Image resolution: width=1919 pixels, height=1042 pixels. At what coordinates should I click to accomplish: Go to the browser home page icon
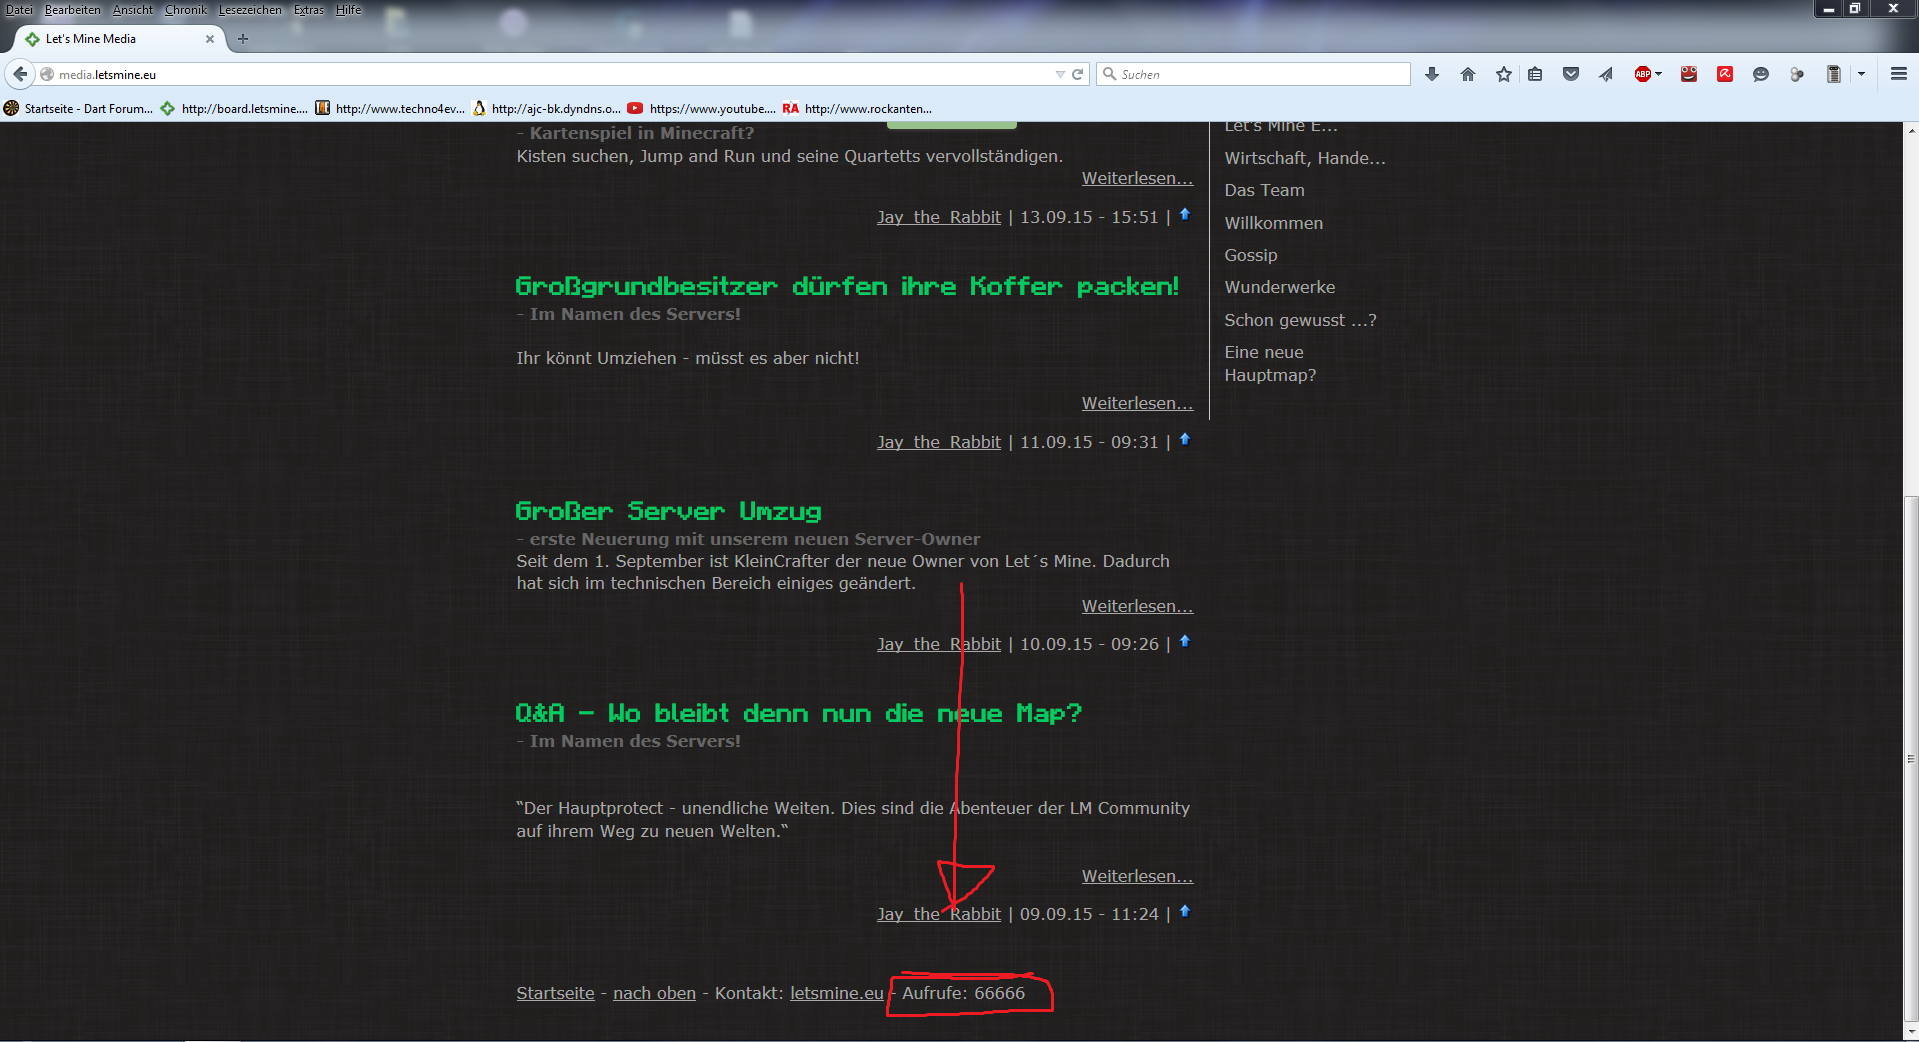tap(1468, 74)
